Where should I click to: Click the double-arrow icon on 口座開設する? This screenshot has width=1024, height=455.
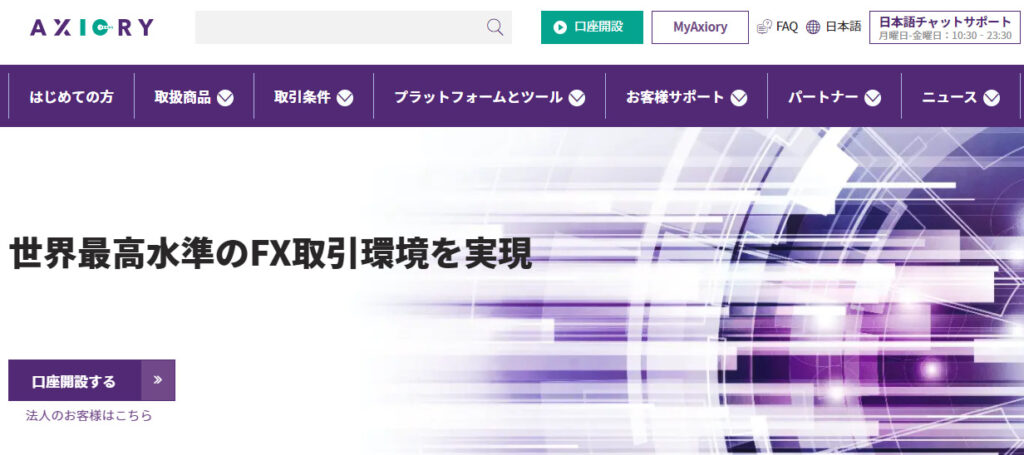coord(158,380)
